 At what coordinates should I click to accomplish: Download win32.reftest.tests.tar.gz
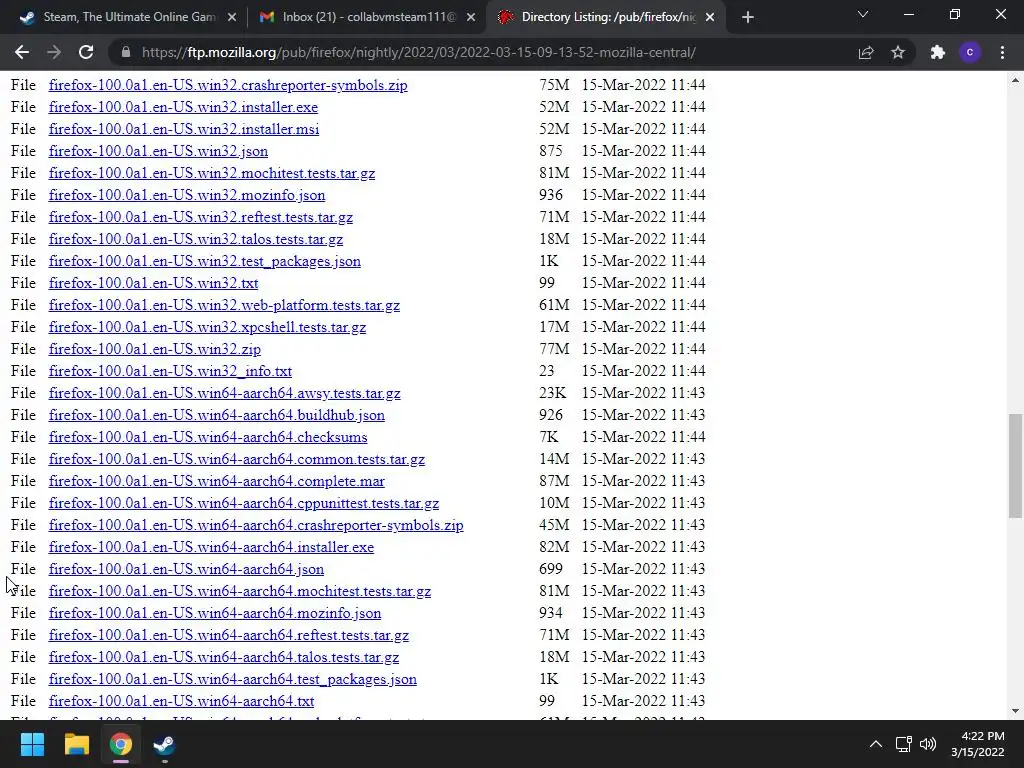click(200, 217)
